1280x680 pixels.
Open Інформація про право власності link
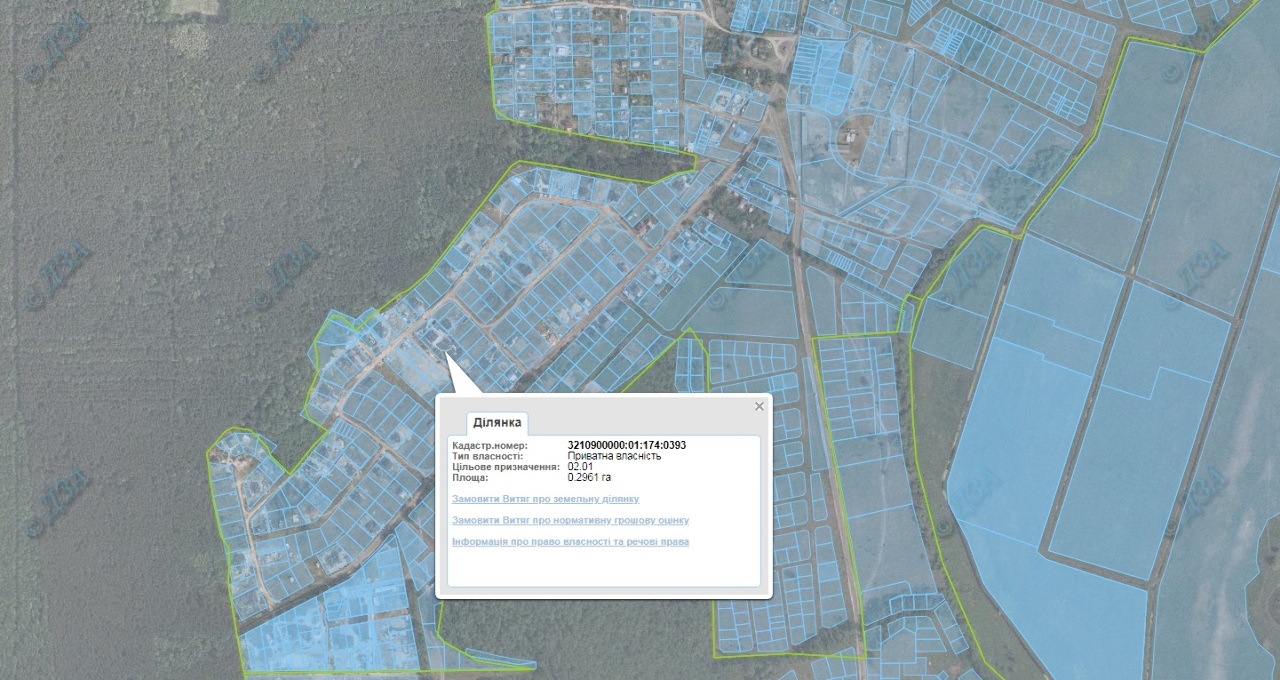570,542
